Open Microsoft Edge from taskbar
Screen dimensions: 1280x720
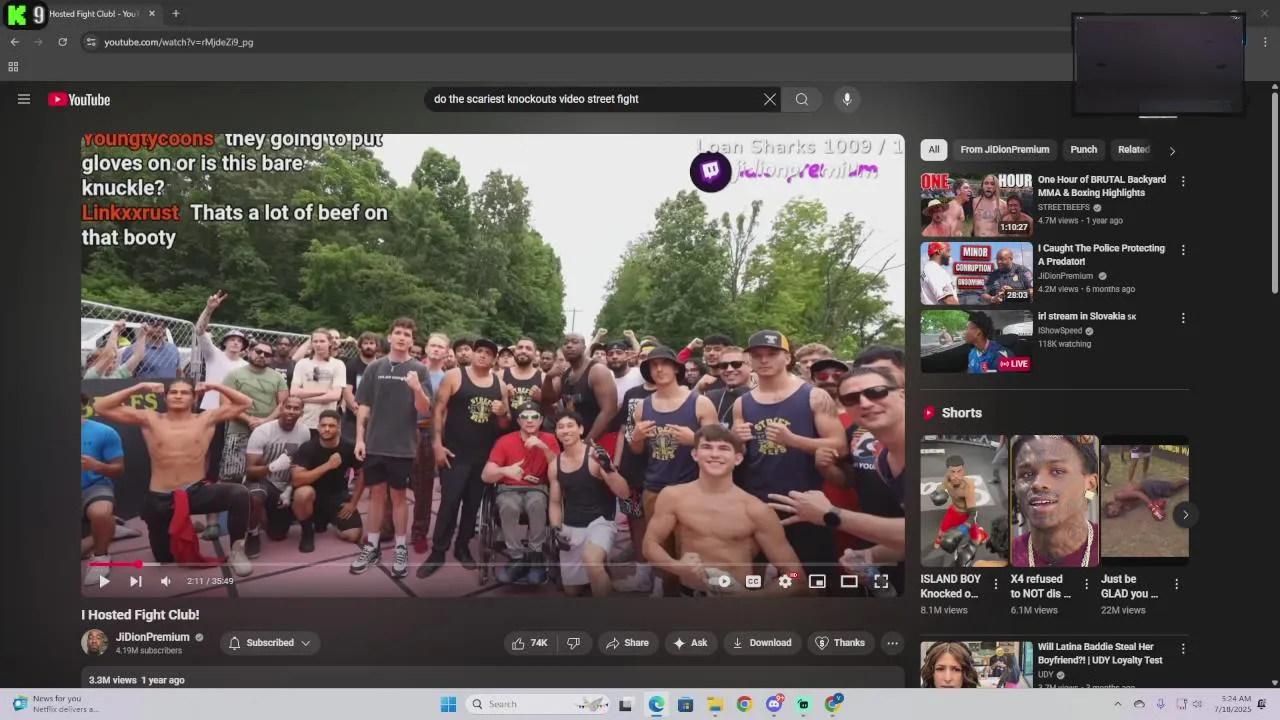point(656,704)
